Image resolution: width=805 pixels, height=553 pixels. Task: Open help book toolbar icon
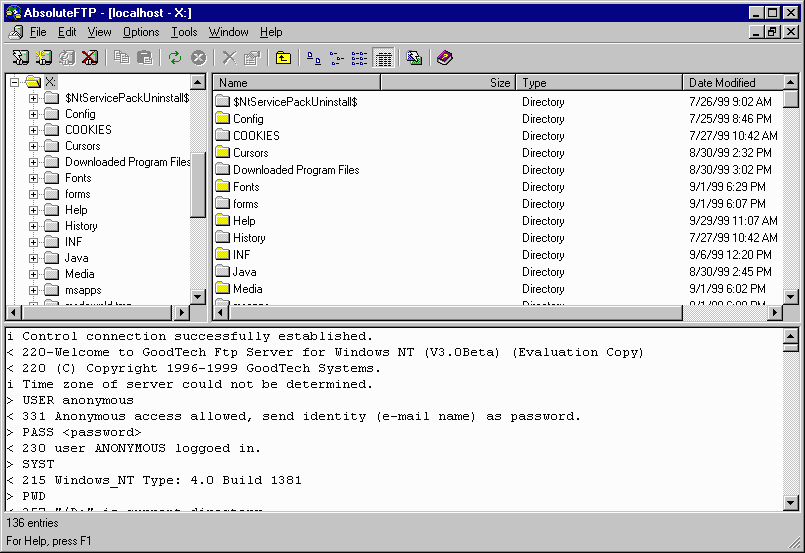point(445,58)
